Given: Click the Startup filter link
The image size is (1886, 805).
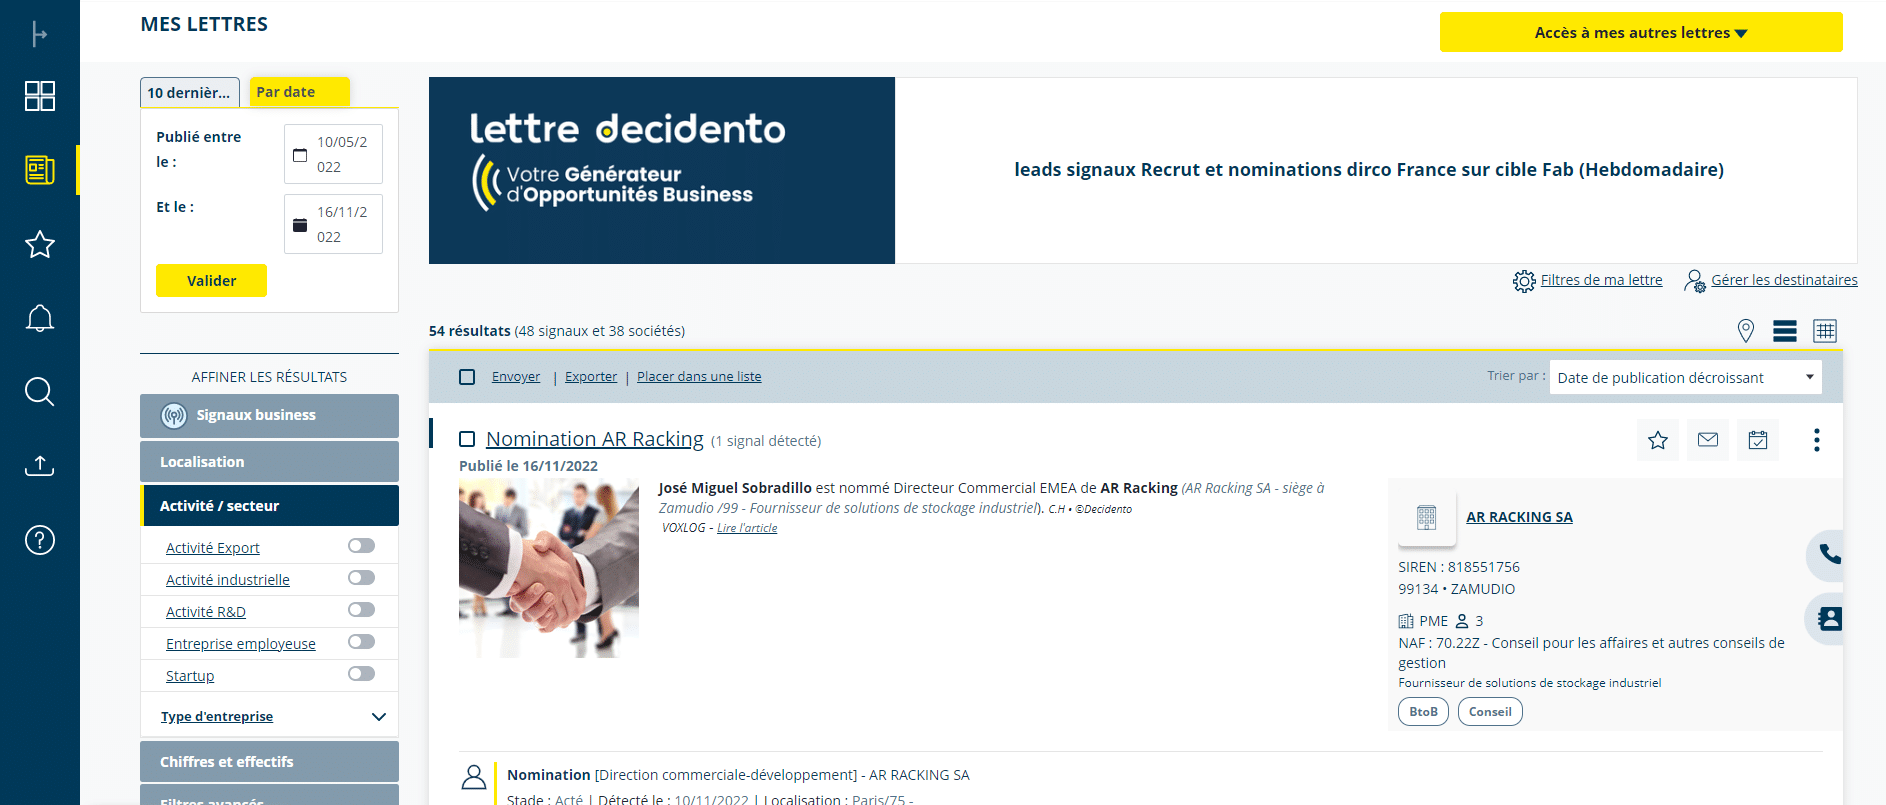Looking at the screenshot, I should pos(190,676).
